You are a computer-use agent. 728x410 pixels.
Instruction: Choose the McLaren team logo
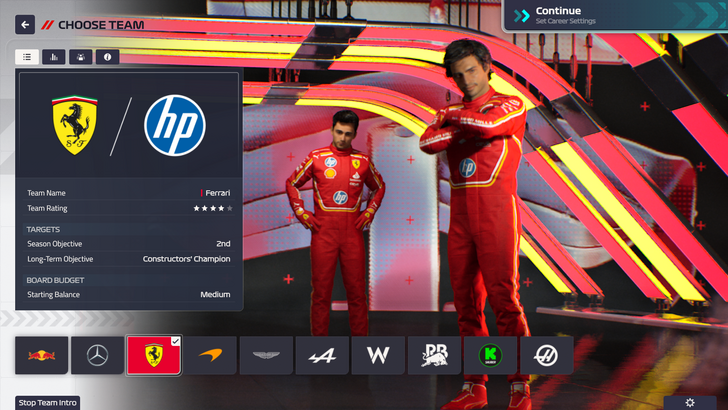tap(210, 355)
